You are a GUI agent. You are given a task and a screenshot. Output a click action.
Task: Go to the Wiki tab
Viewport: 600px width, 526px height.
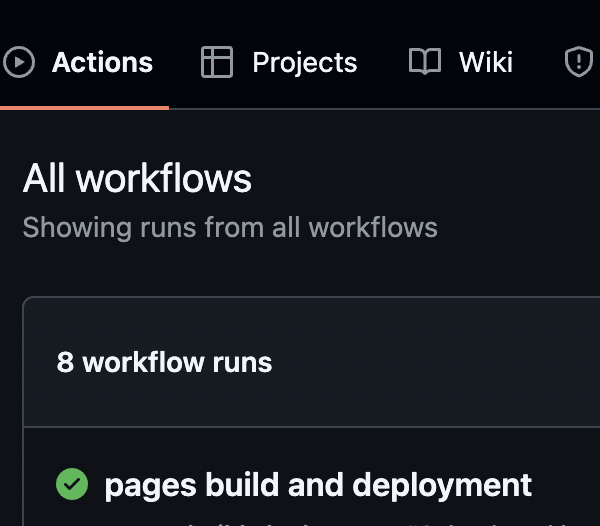click(x=485, y=63)
